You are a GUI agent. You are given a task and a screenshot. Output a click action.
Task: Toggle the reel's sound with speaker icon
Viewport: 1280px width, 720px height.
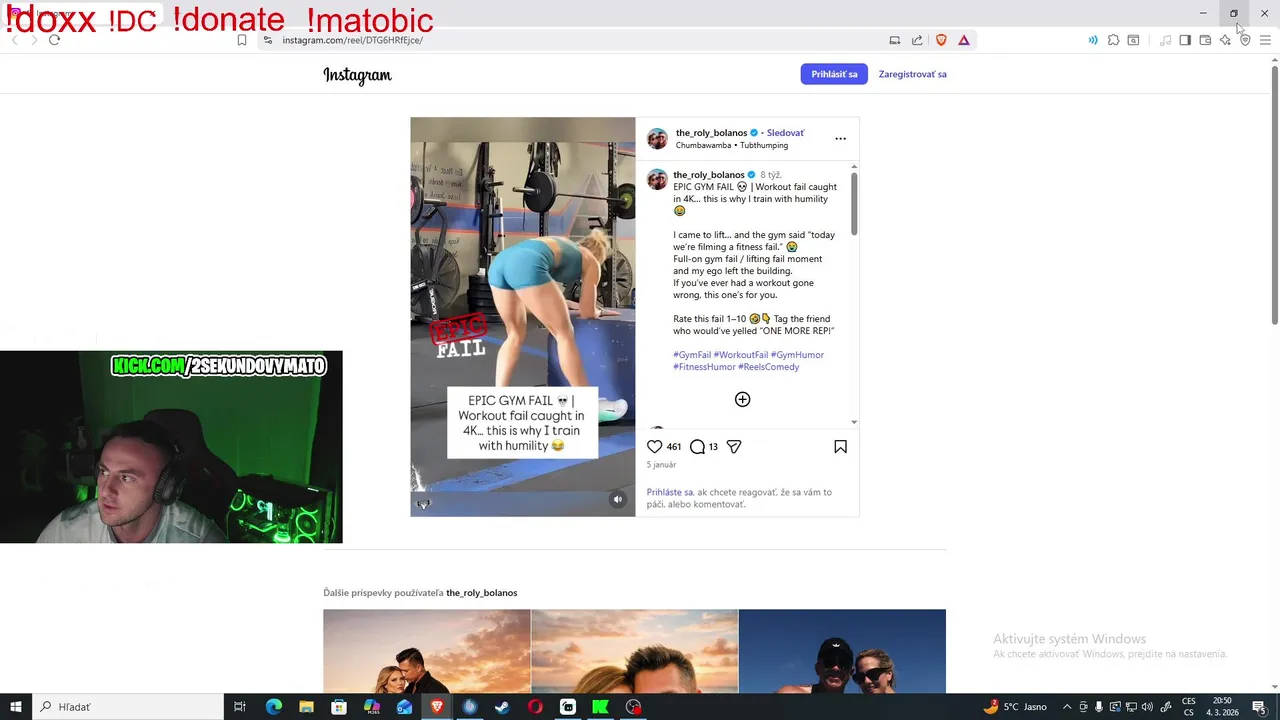pos(618,500)
